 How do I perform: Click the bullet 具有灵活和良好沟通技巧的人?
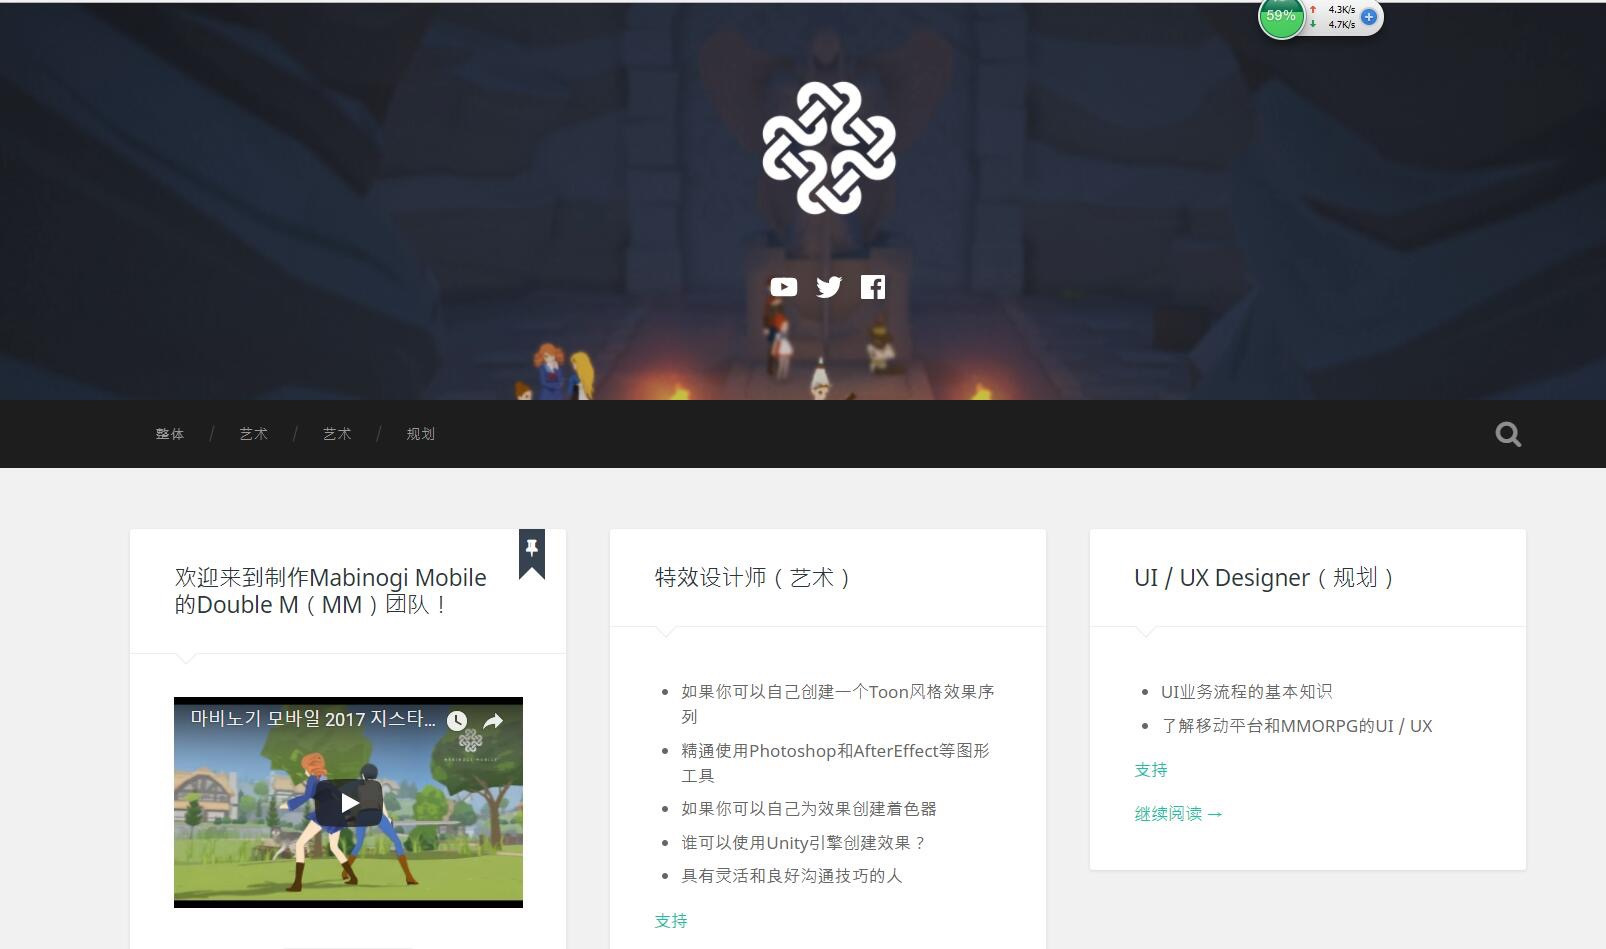point(792,876)
